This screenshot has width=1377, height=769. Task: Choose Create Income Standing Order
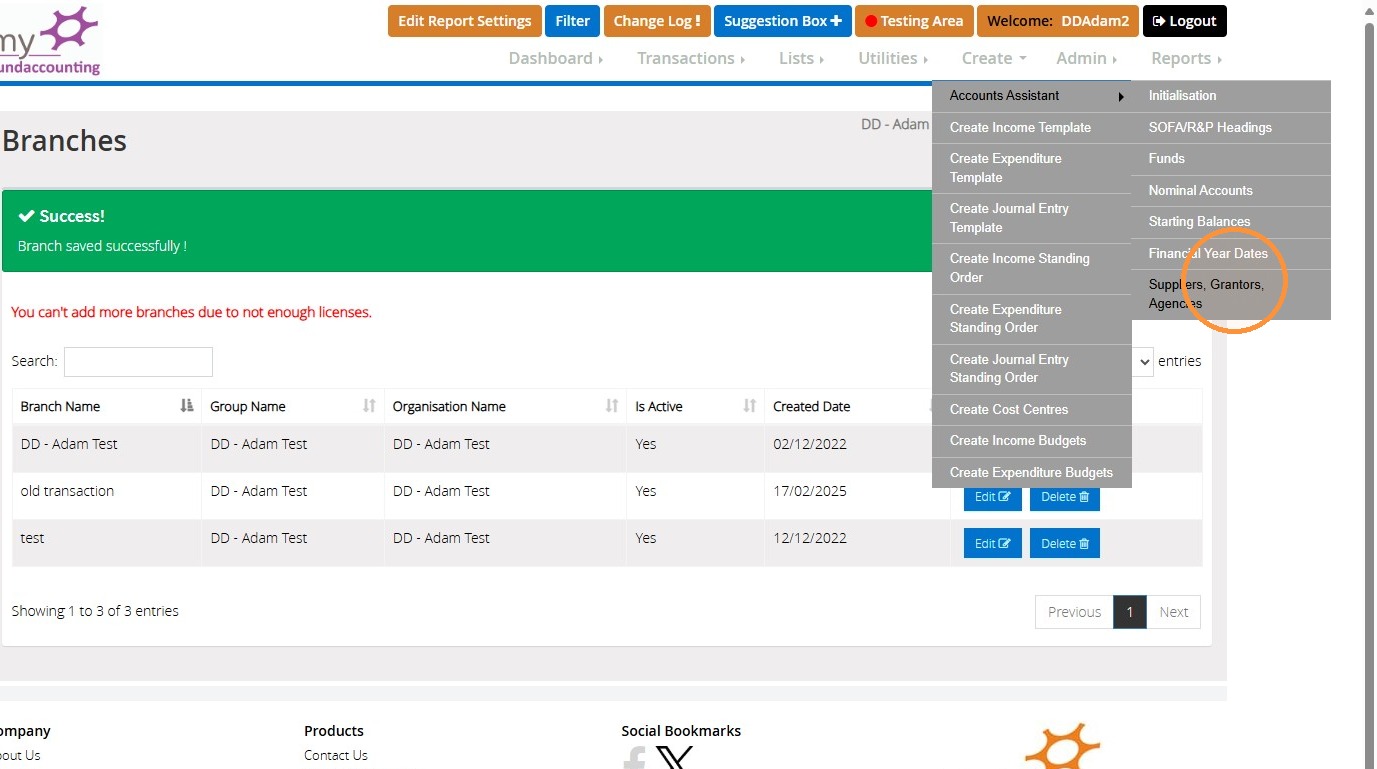click(1031, 268)
